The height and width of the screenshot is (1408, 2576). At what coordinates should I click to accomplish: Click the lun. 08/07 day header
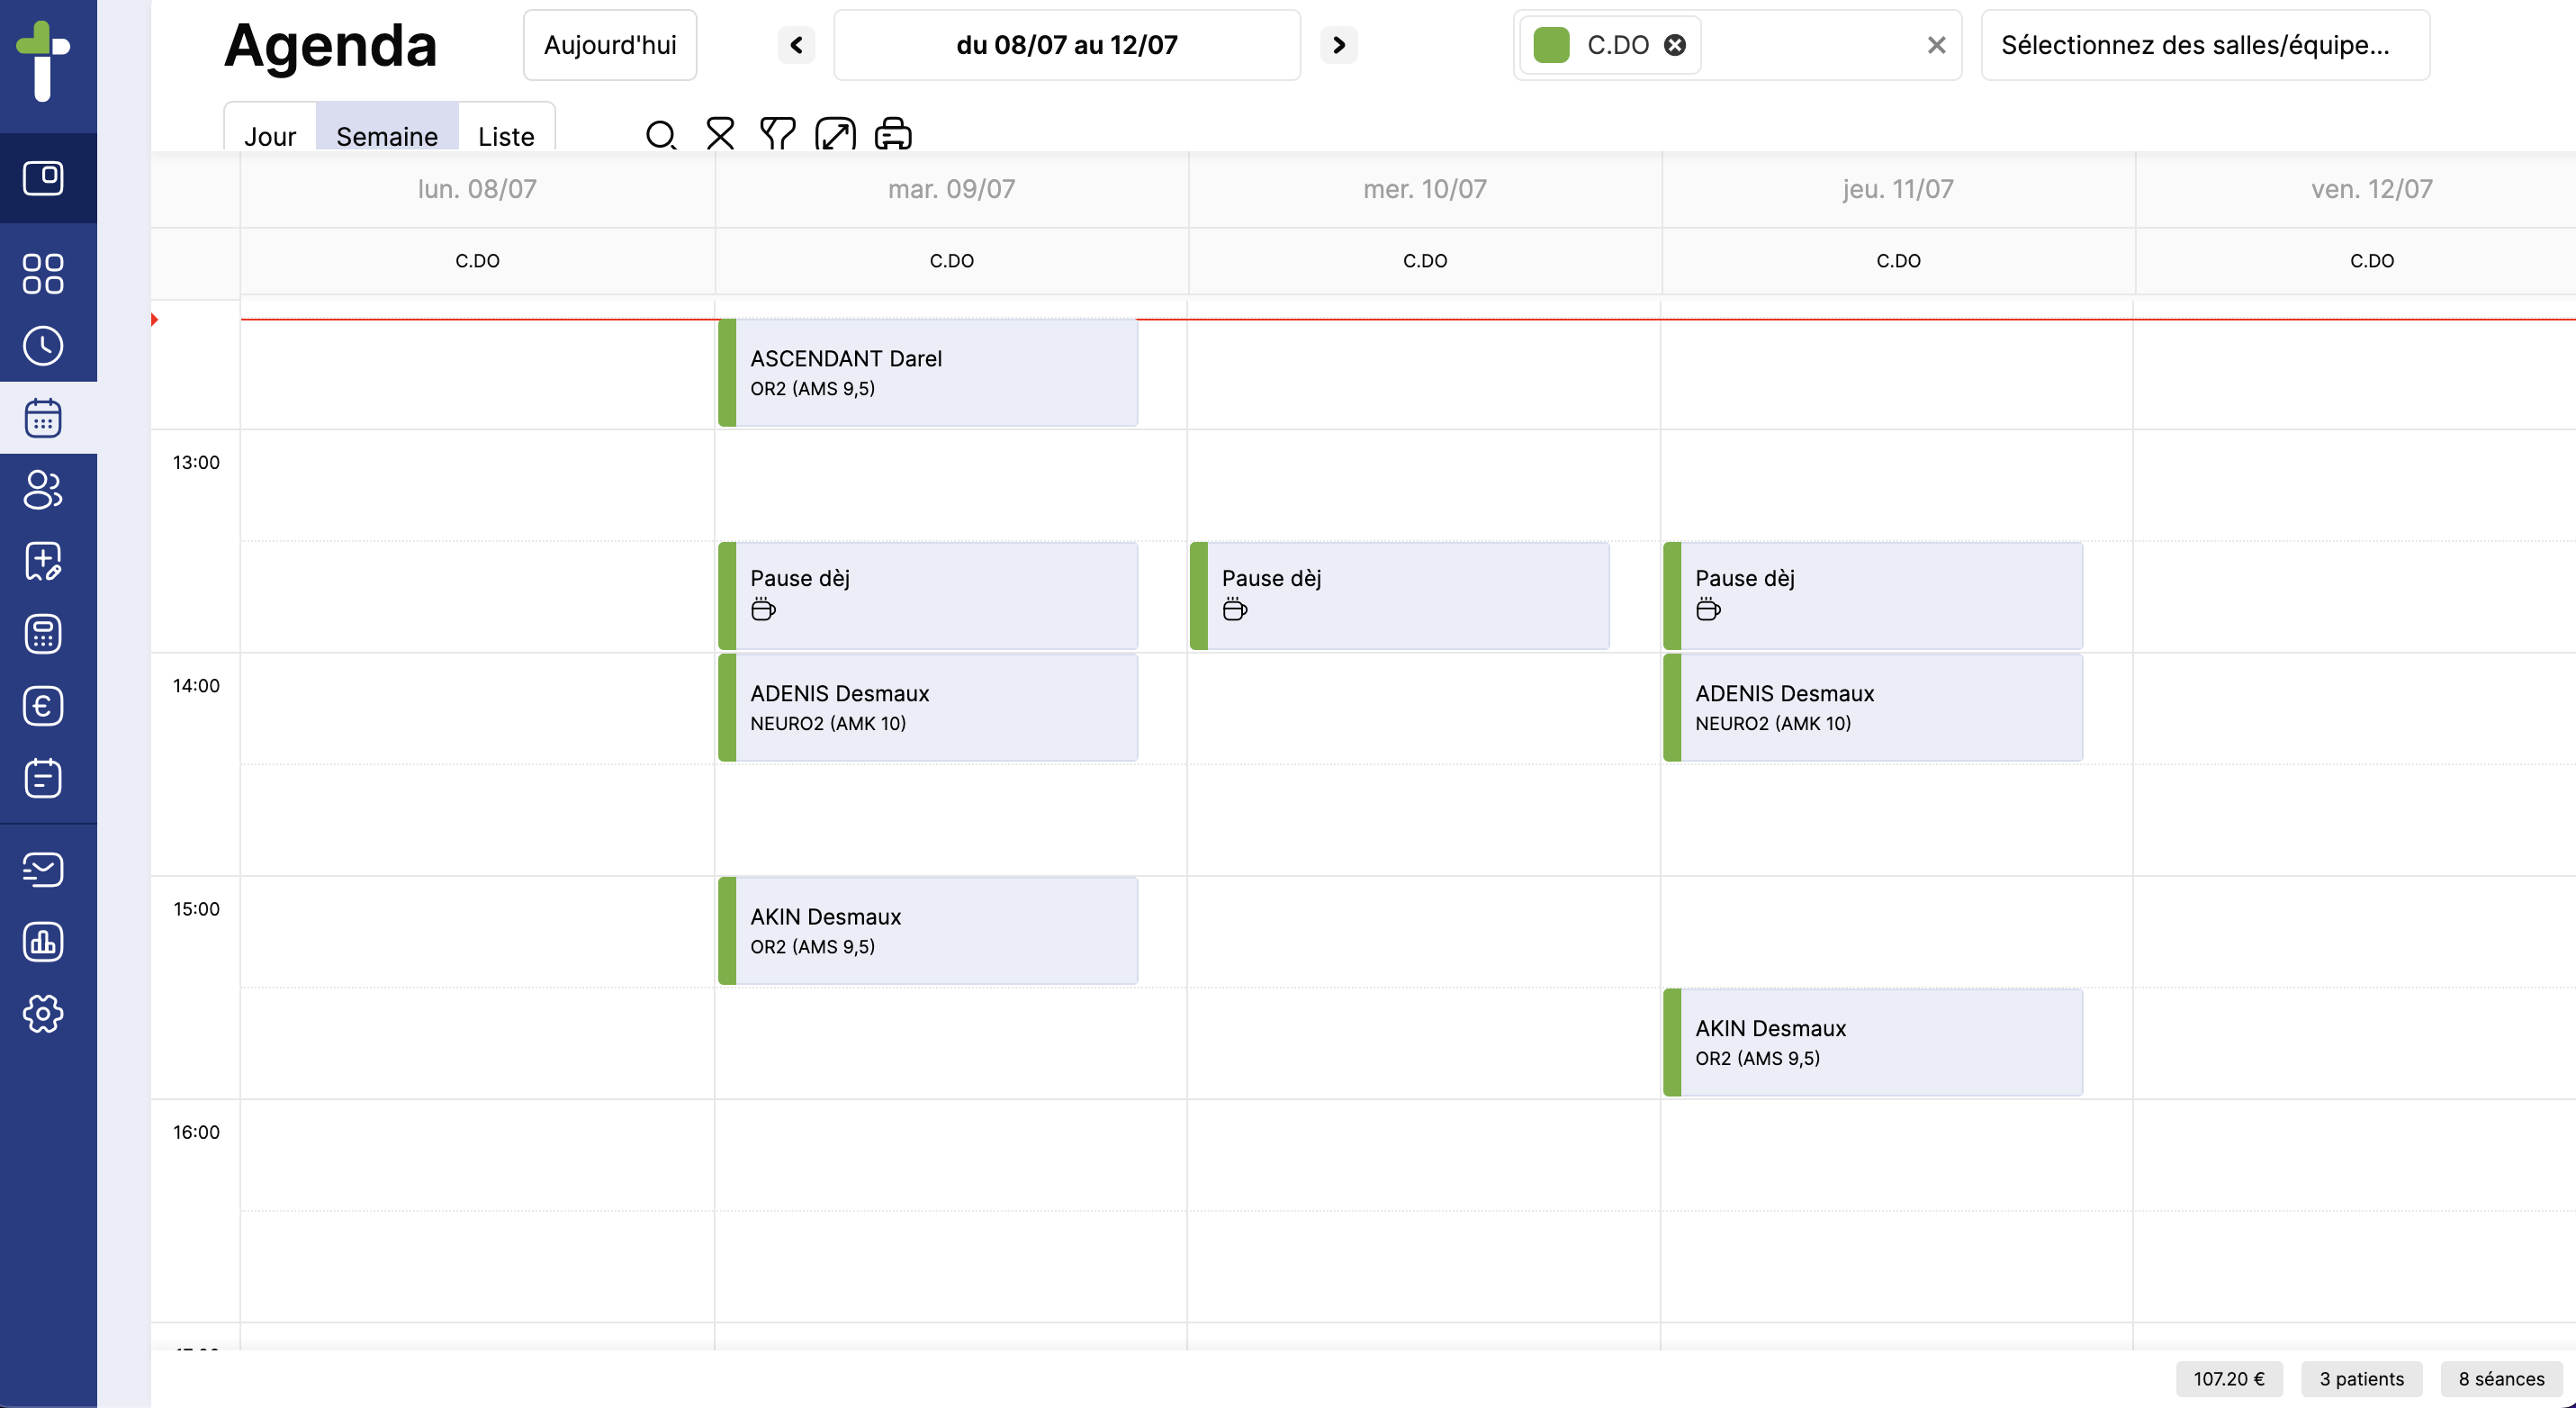click(x=477, y=189)
